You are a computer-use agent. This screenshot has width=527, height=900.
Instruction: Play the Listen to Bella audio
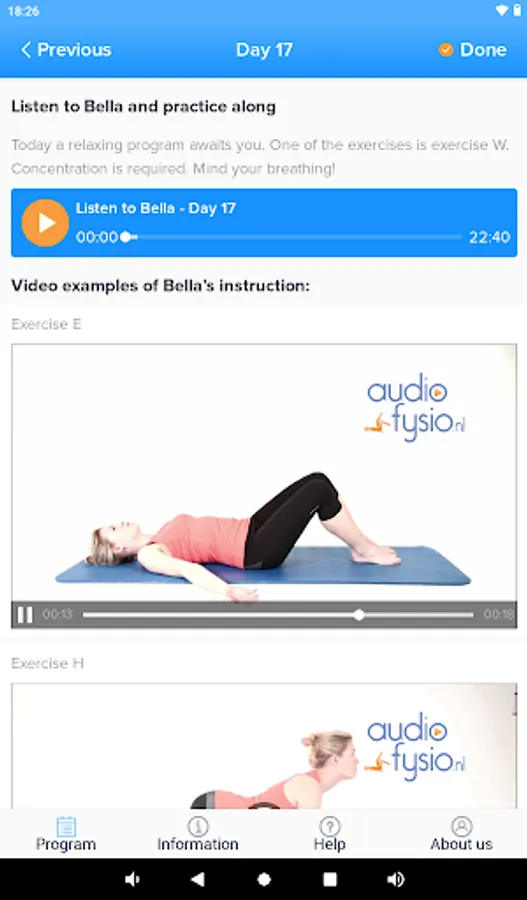(x=45, y=223)
